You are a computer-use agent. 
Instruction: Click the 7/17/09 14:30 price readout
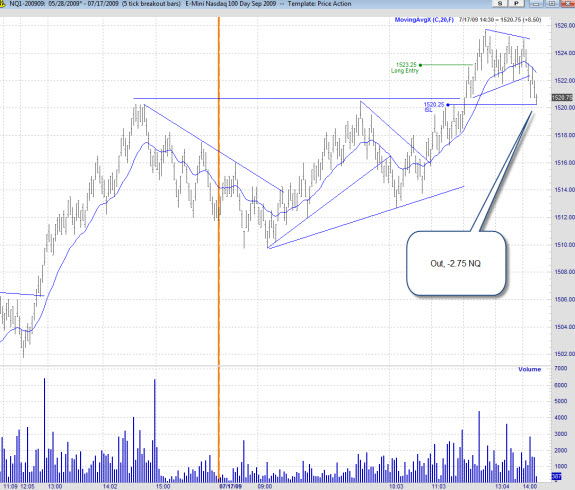500,20
